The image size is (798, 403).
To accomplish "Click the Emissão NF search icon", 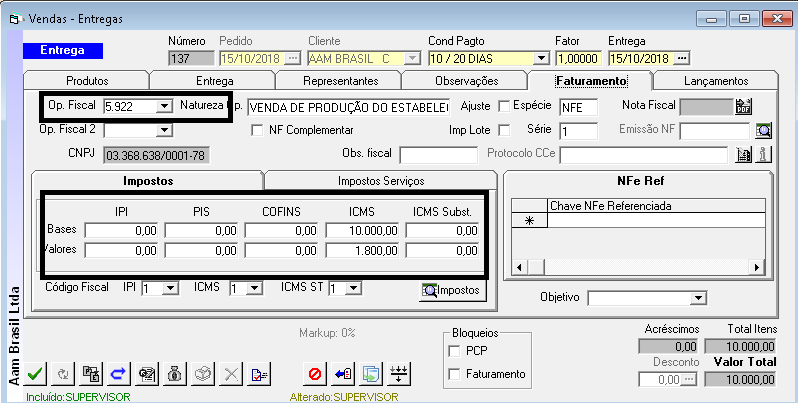I will (x=764, y=130).
